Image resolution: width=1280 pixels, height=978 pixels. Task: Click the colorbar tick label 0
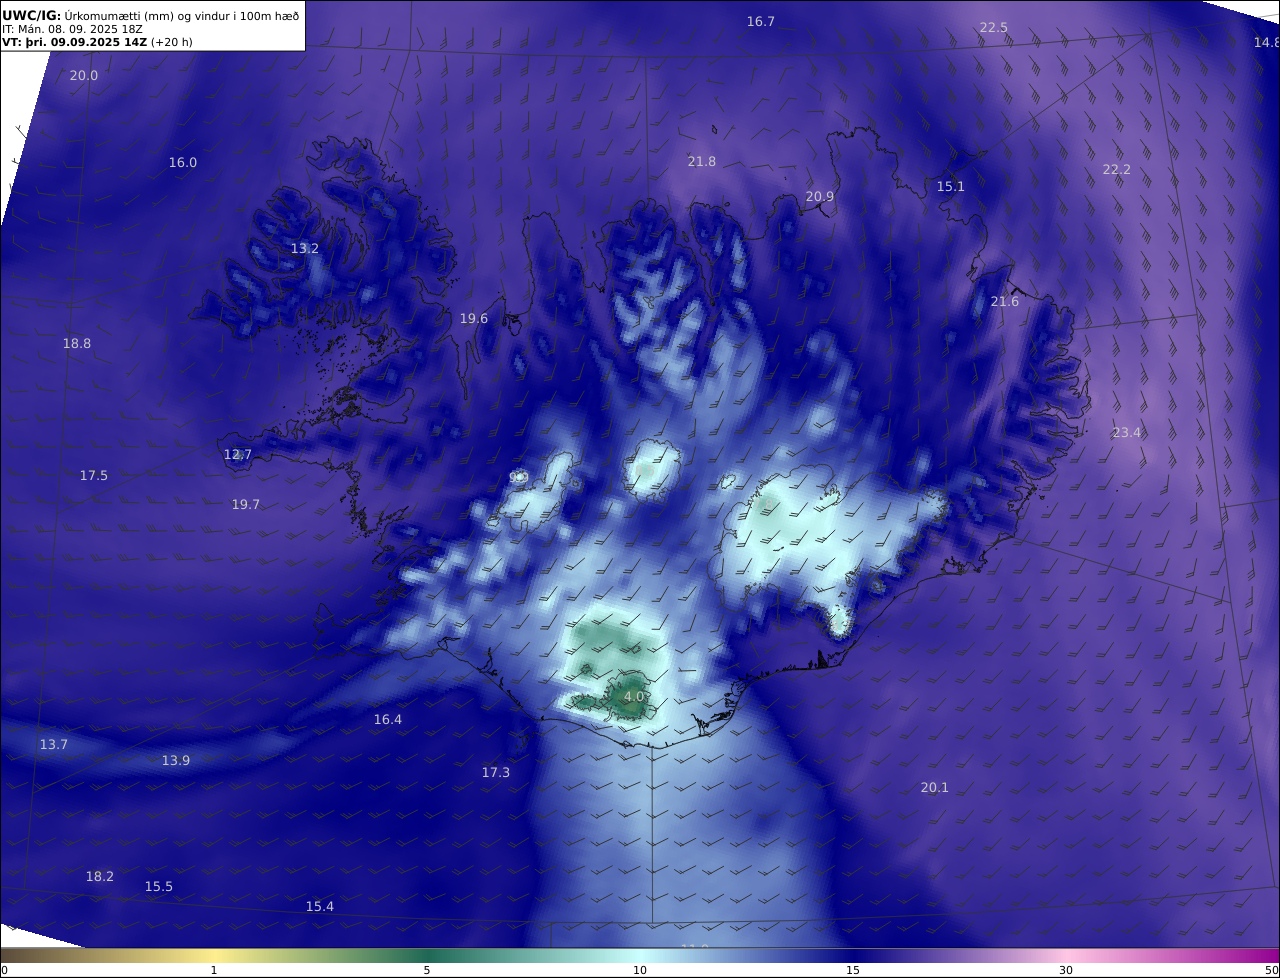pyautogui.click(x=4, y=970)
